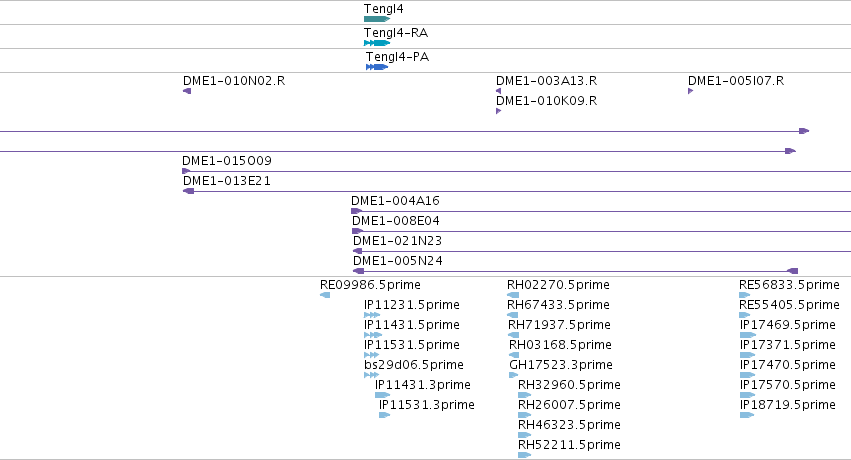851x460 pixels.
Task: Select the IP11531.5prime EST glyph
Action: (x=371, y=355)
